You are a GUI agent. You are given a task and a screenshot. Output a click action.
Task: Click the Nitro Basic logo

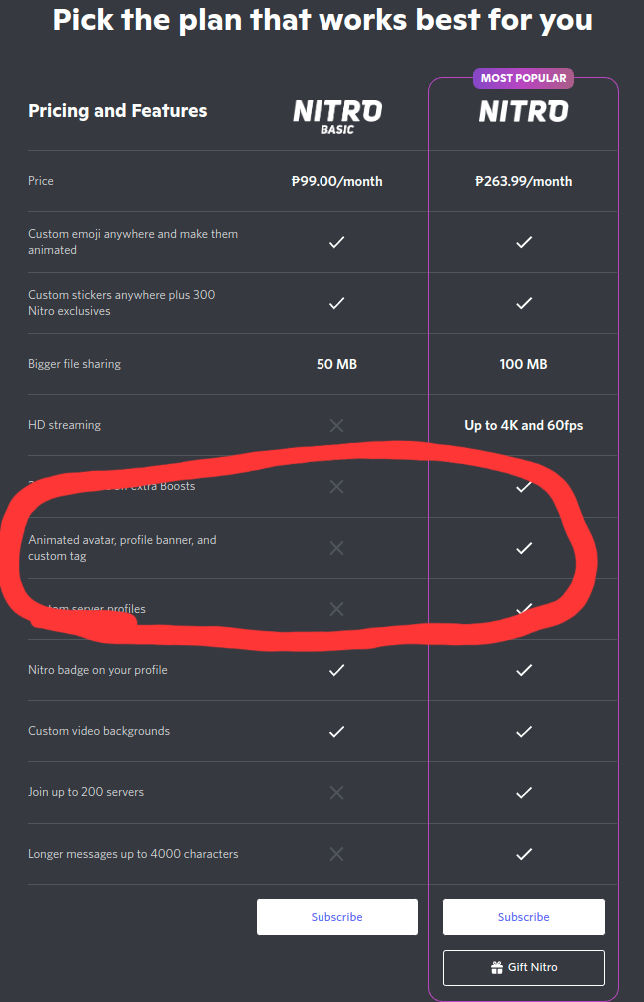coord(337,116)
